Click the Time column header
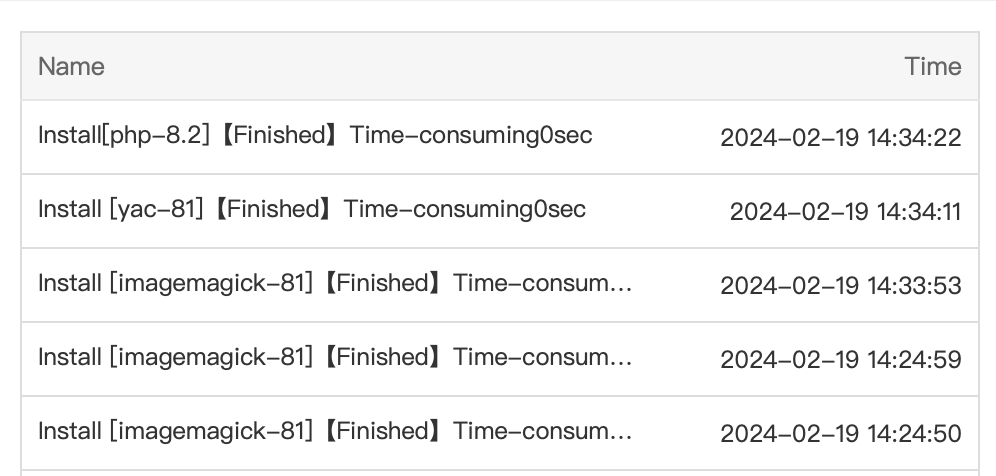Viewport: 996px width, 476px height. pyautogui.click(x=932, y=67)
